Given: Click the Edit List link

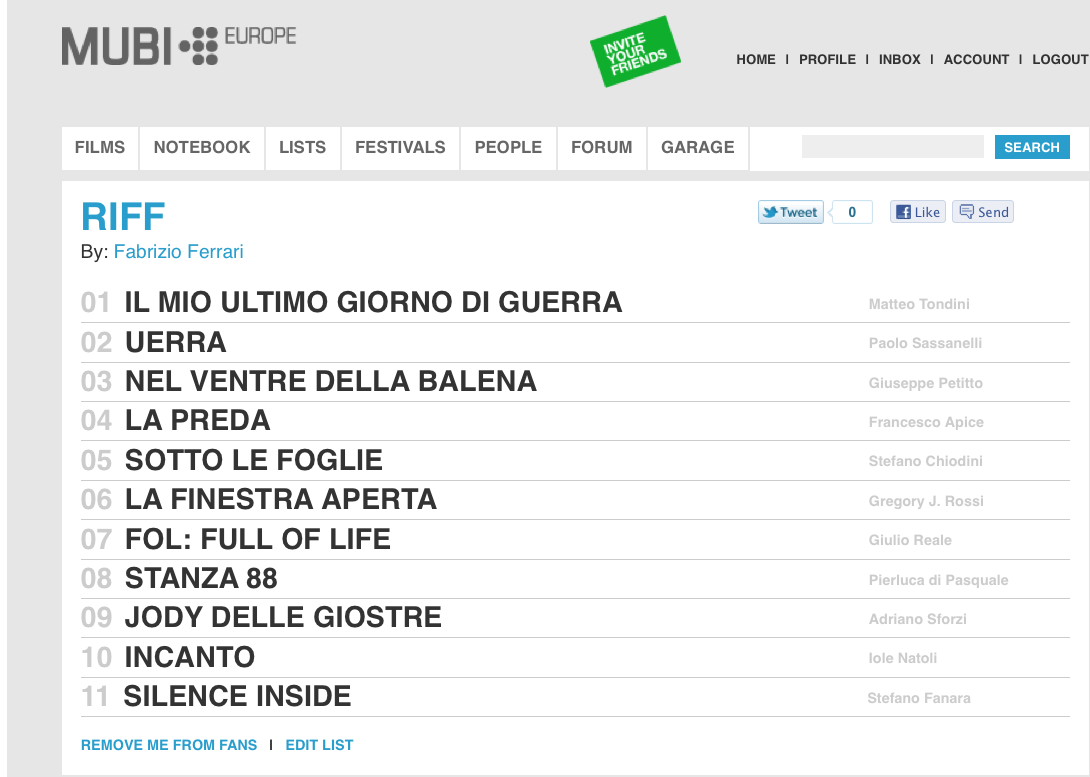Looking at the screenshot, I should coord(319,745).
